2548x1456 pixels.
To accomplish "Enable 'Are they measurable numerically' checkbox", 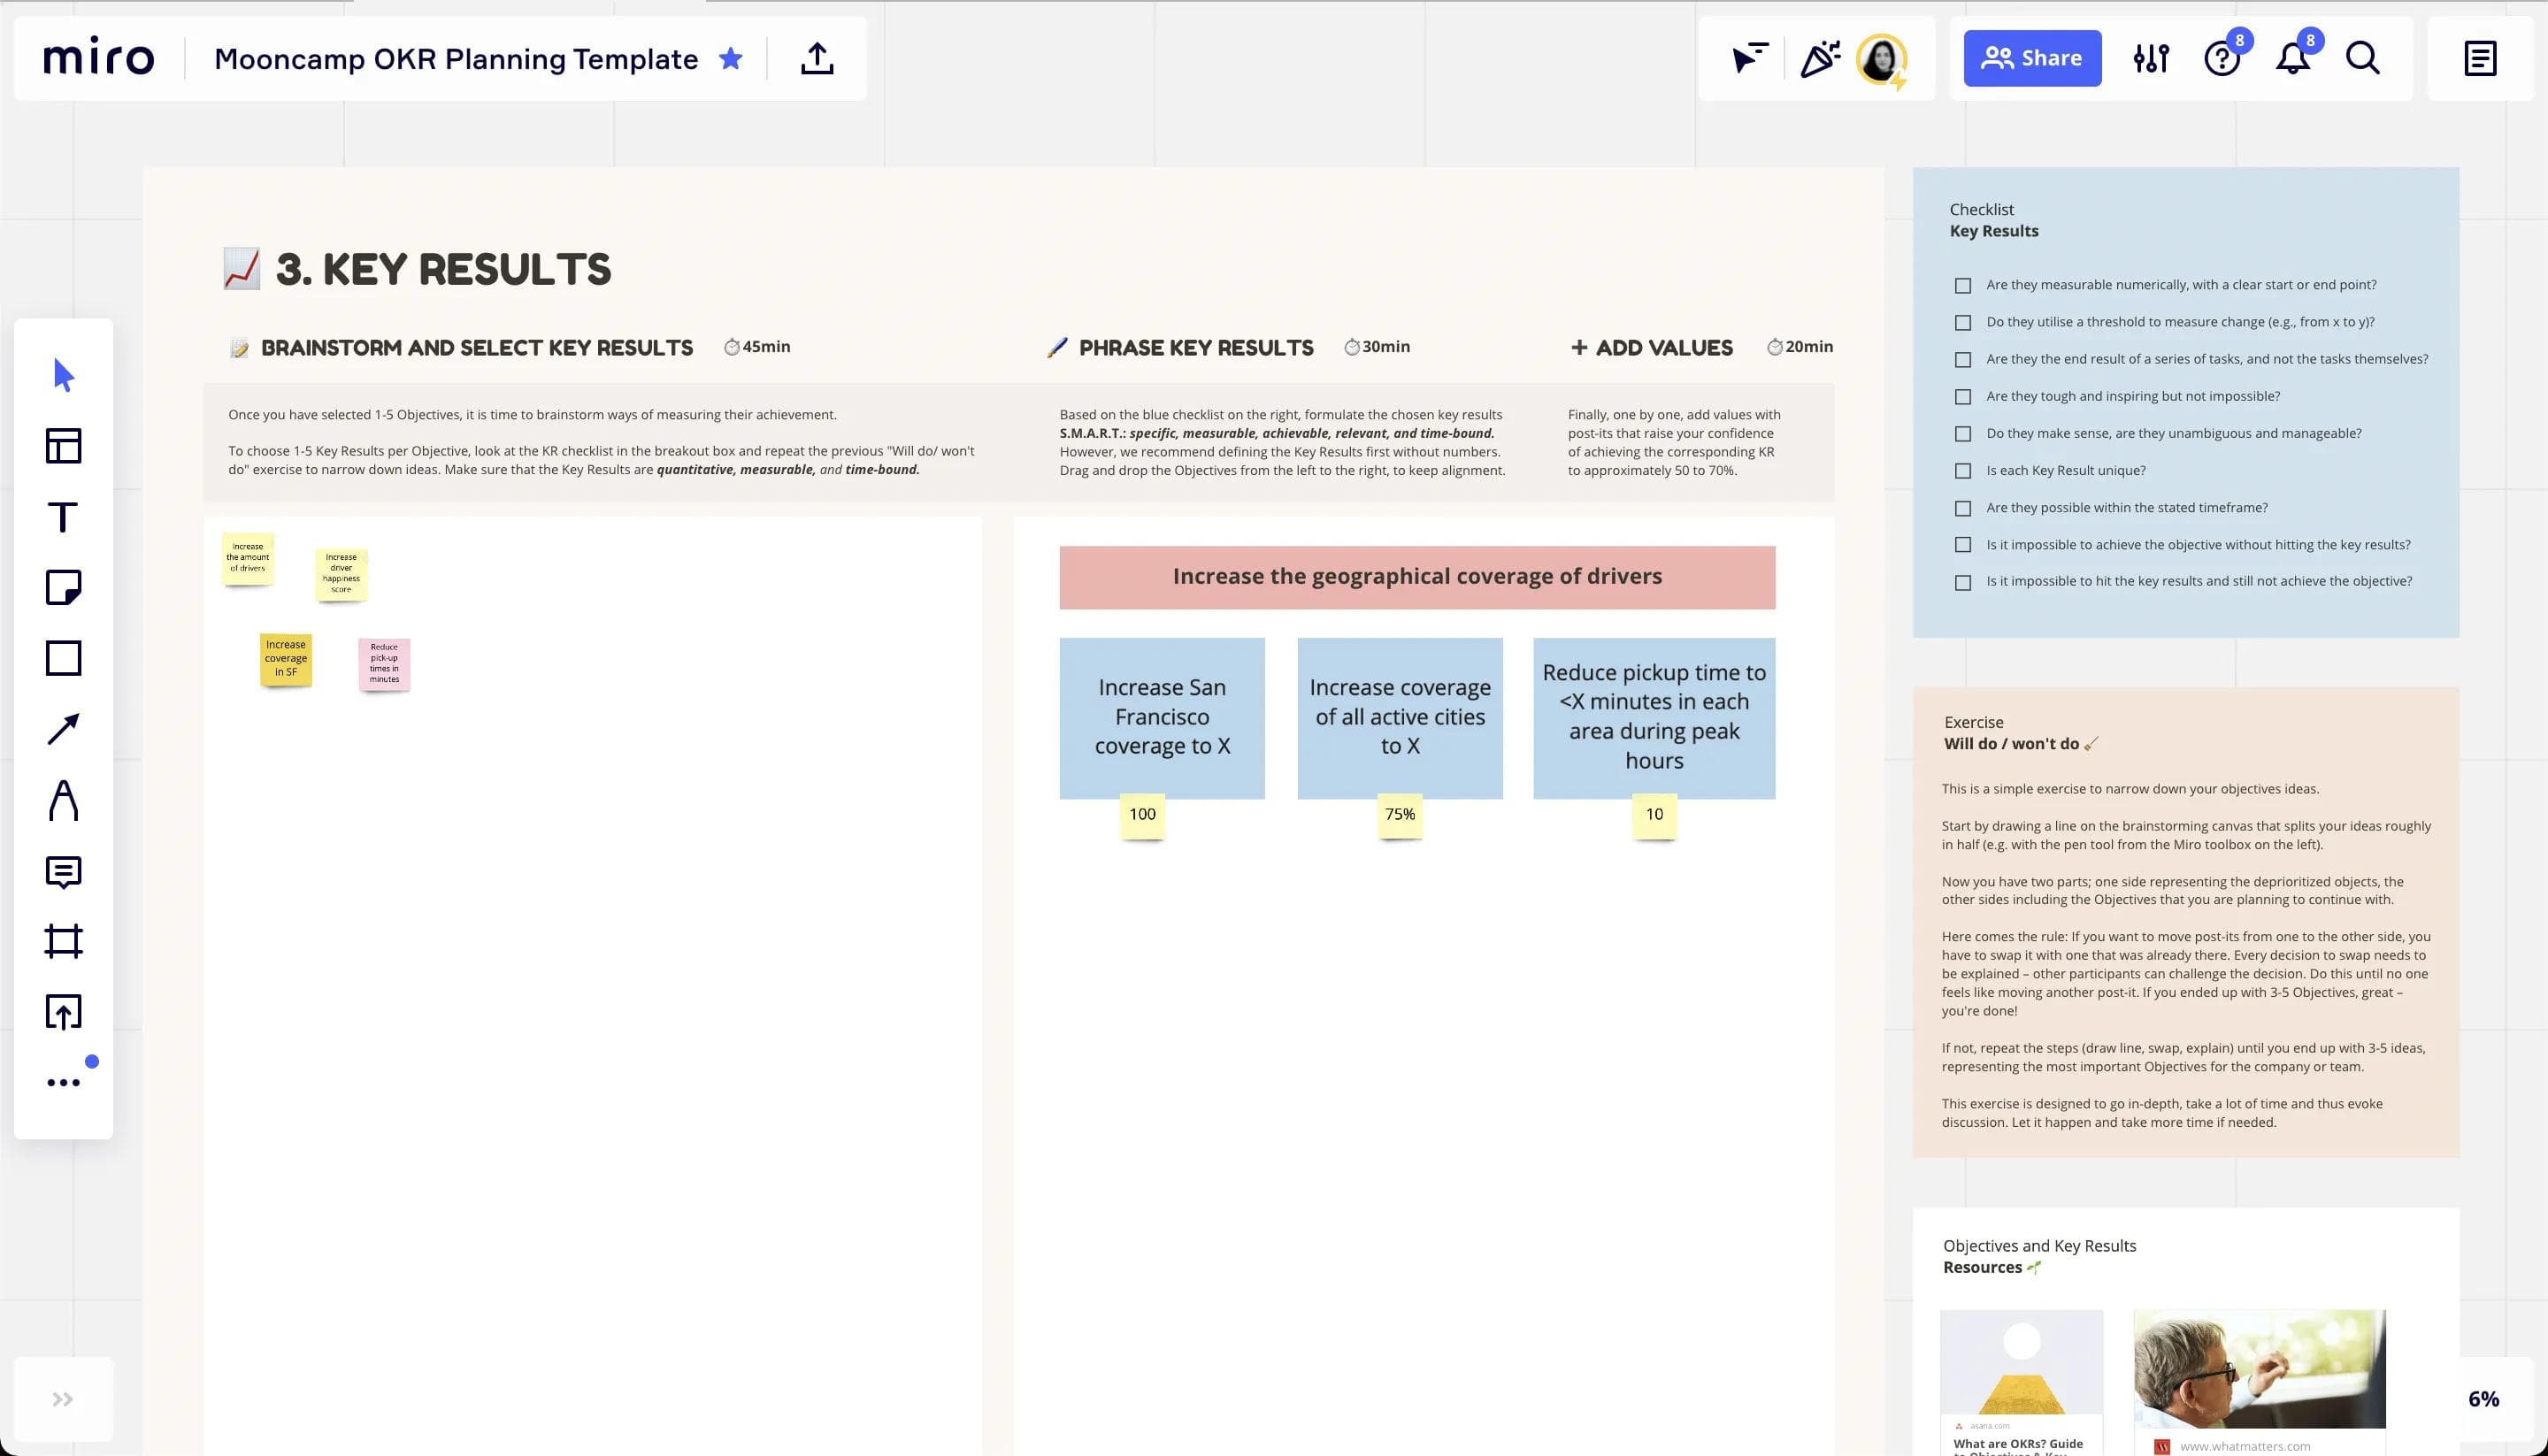I will coord(1963,283).
